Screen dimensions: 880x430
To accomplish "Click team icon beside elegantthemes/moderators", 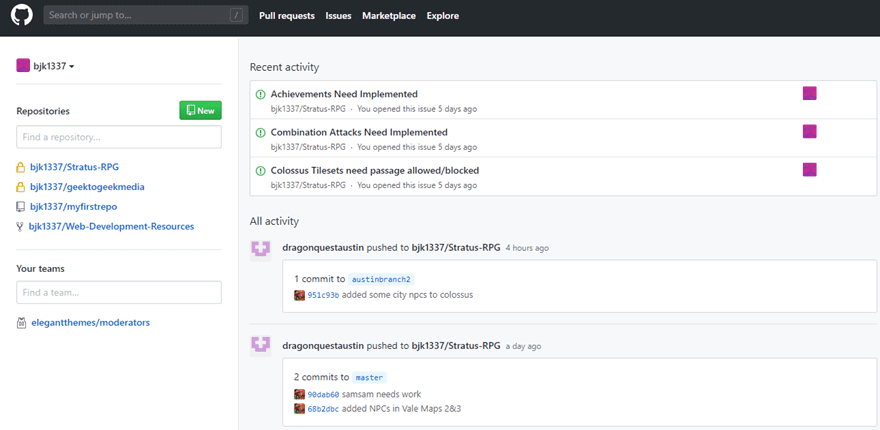I will click(x=21, y=323).
